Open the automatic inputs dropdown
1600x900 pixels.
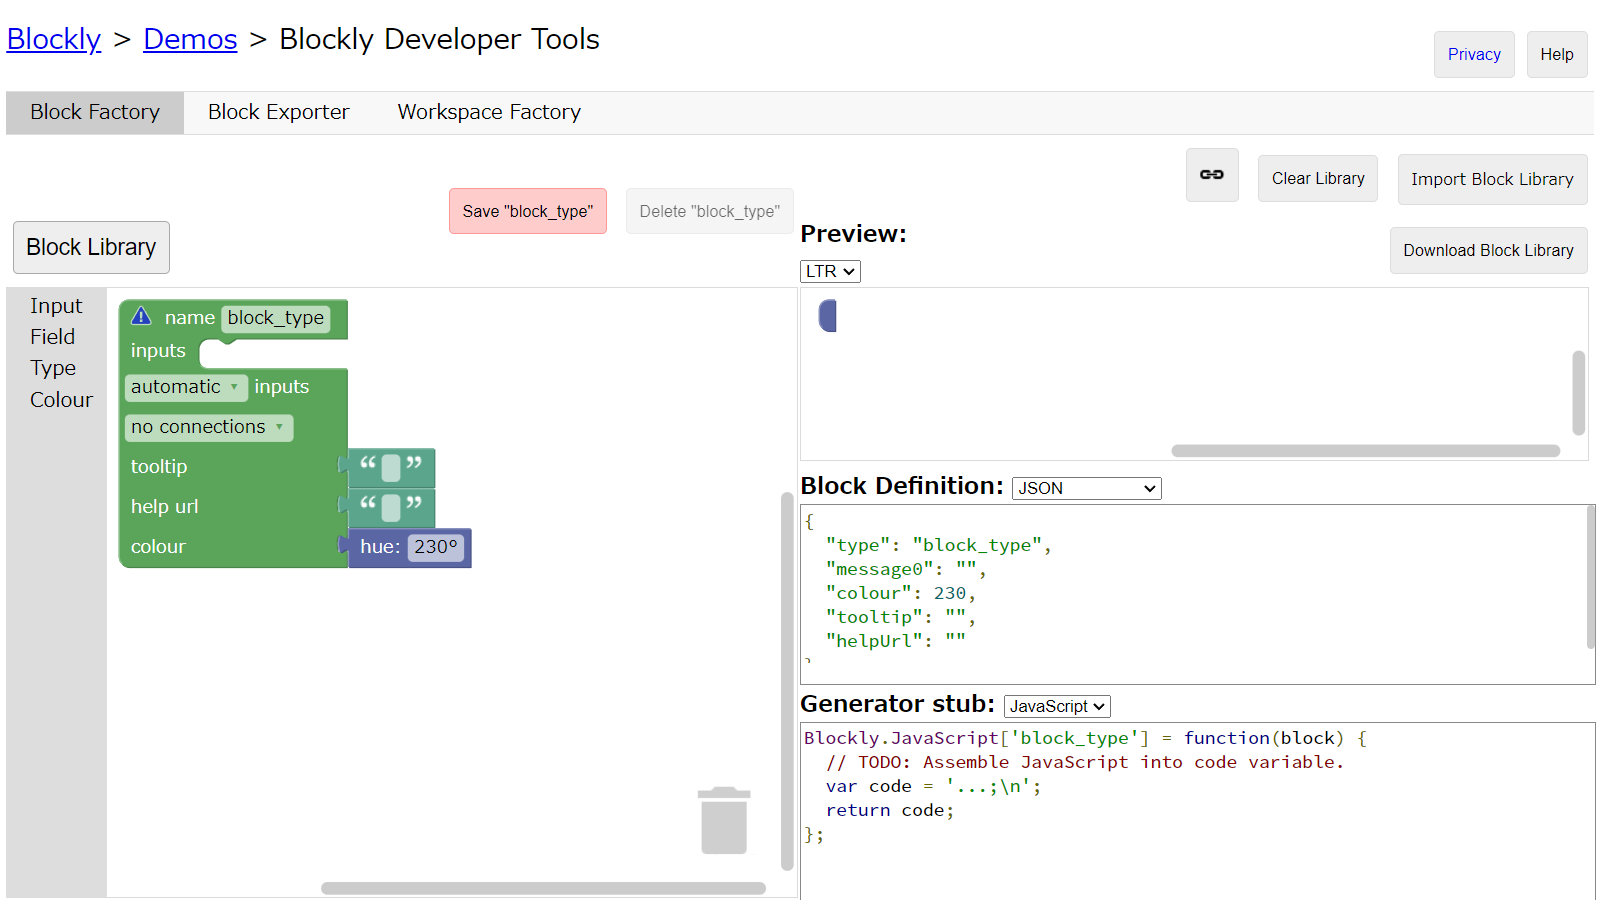pos(186,387)
